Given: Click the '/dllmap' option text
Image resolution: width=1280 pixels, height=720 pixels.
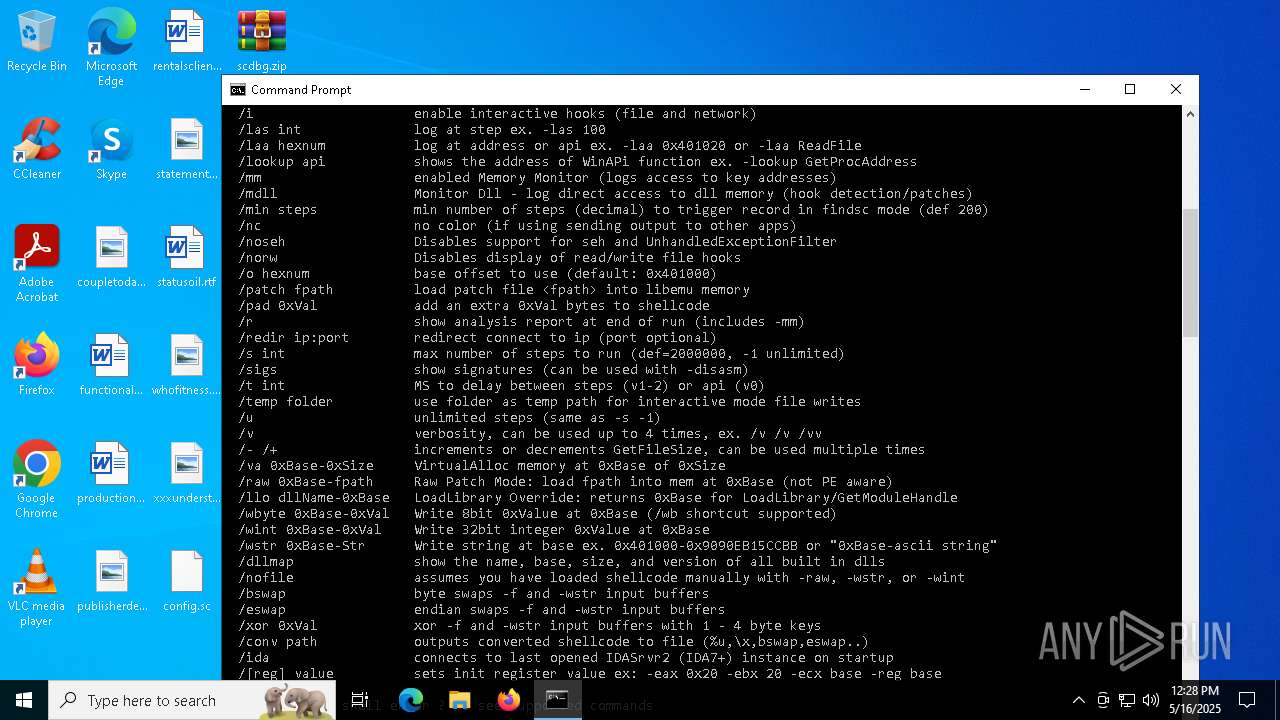Looking at the screenshot, I should pos(265,561).
